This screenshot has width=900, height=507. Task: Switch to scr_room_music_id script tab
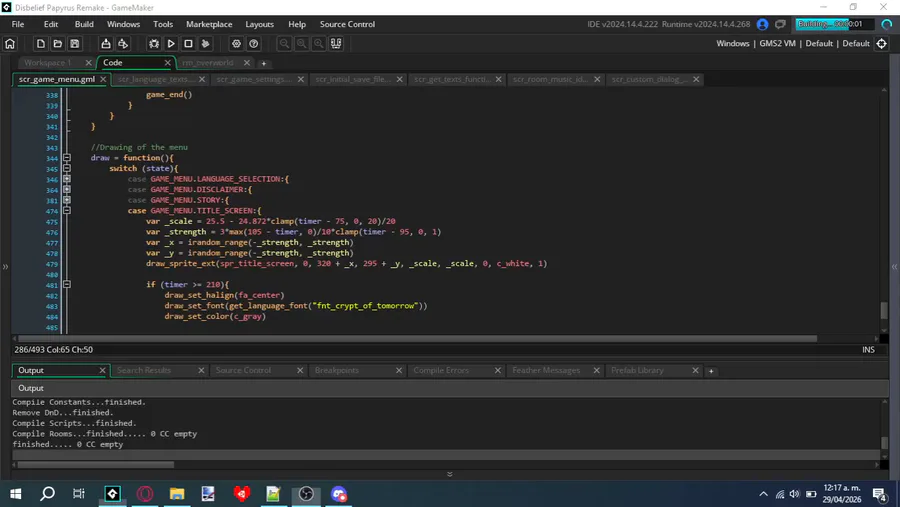tap(550, 79)
